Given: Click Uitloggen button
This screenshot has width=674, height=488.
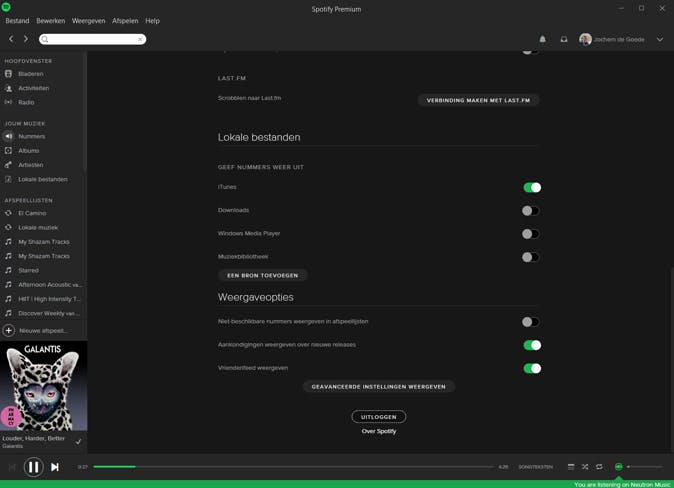Looking at the screenshot, I should [x=379, y=417].
